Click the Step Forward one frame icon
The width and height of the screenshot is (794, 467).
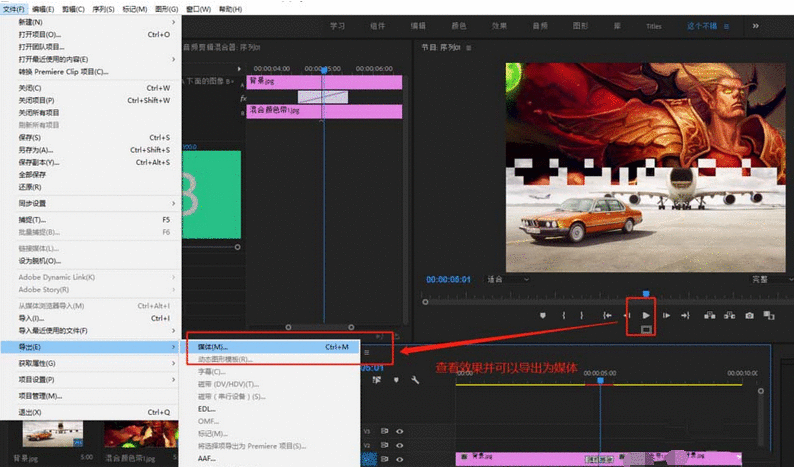pyautogui.click(x=666, y=315)
